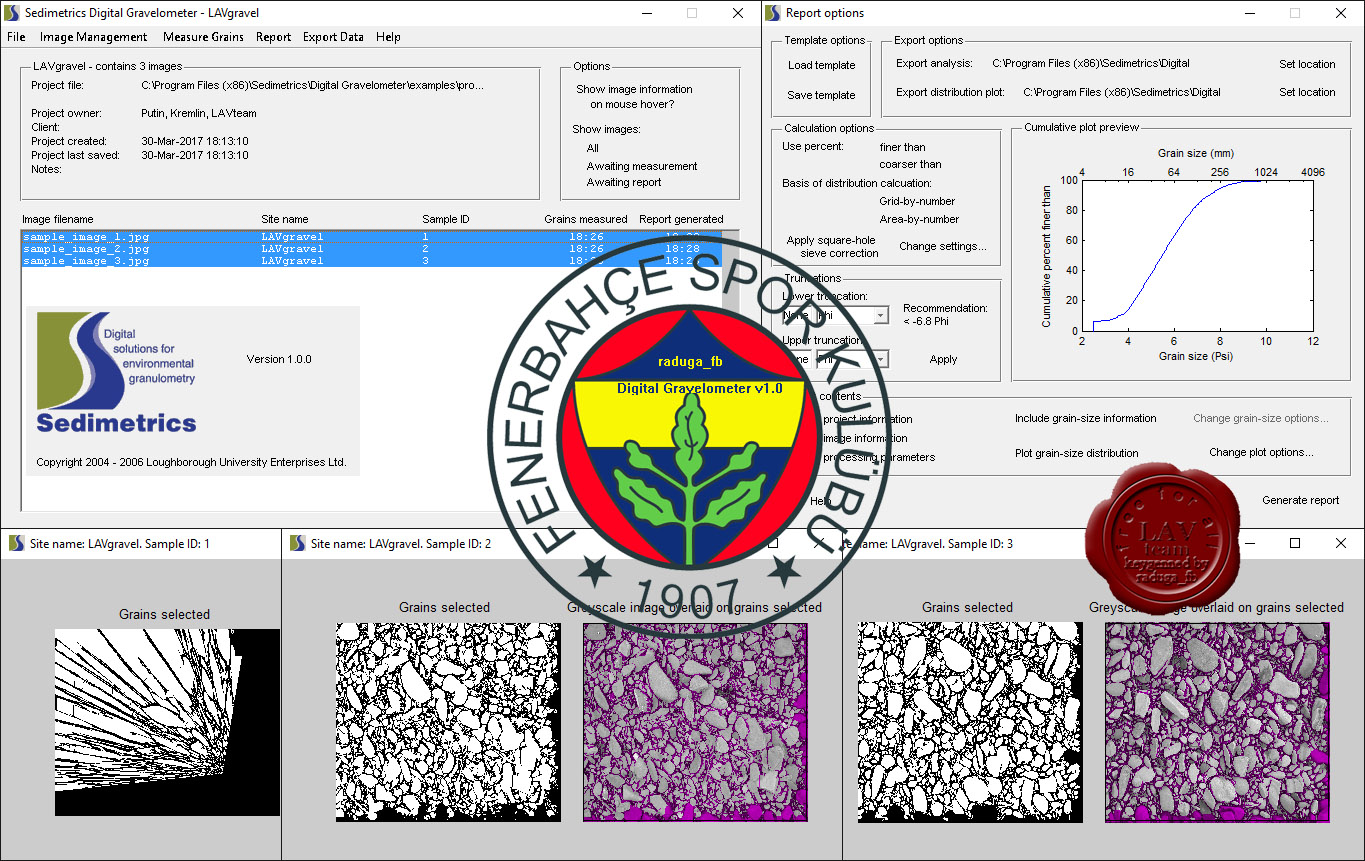1365x861 pixels.
Task: Click the Grains measured column header
Action: [x=586, y=219]
